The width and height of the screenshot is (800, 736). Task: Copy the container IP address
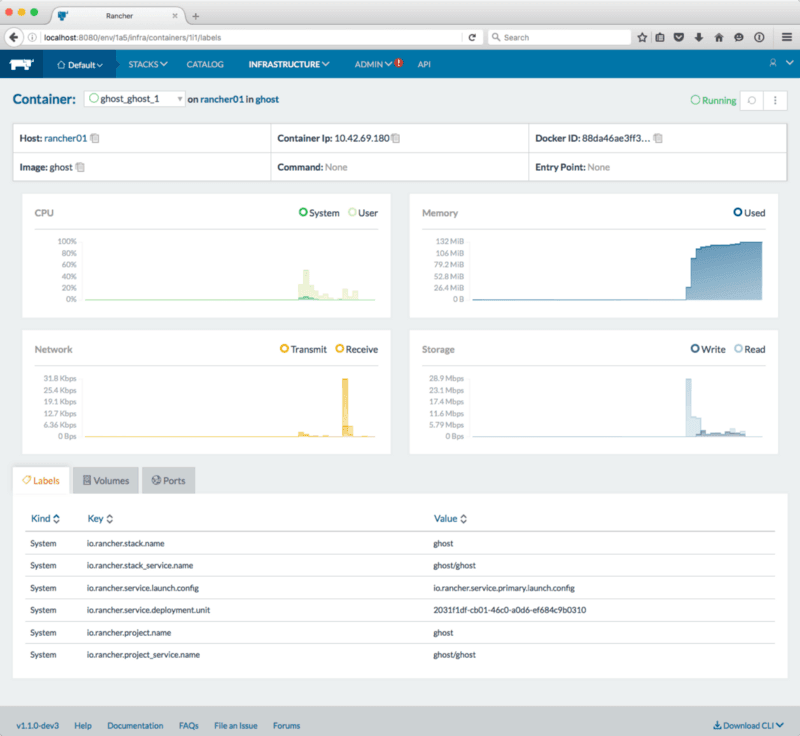396,138
